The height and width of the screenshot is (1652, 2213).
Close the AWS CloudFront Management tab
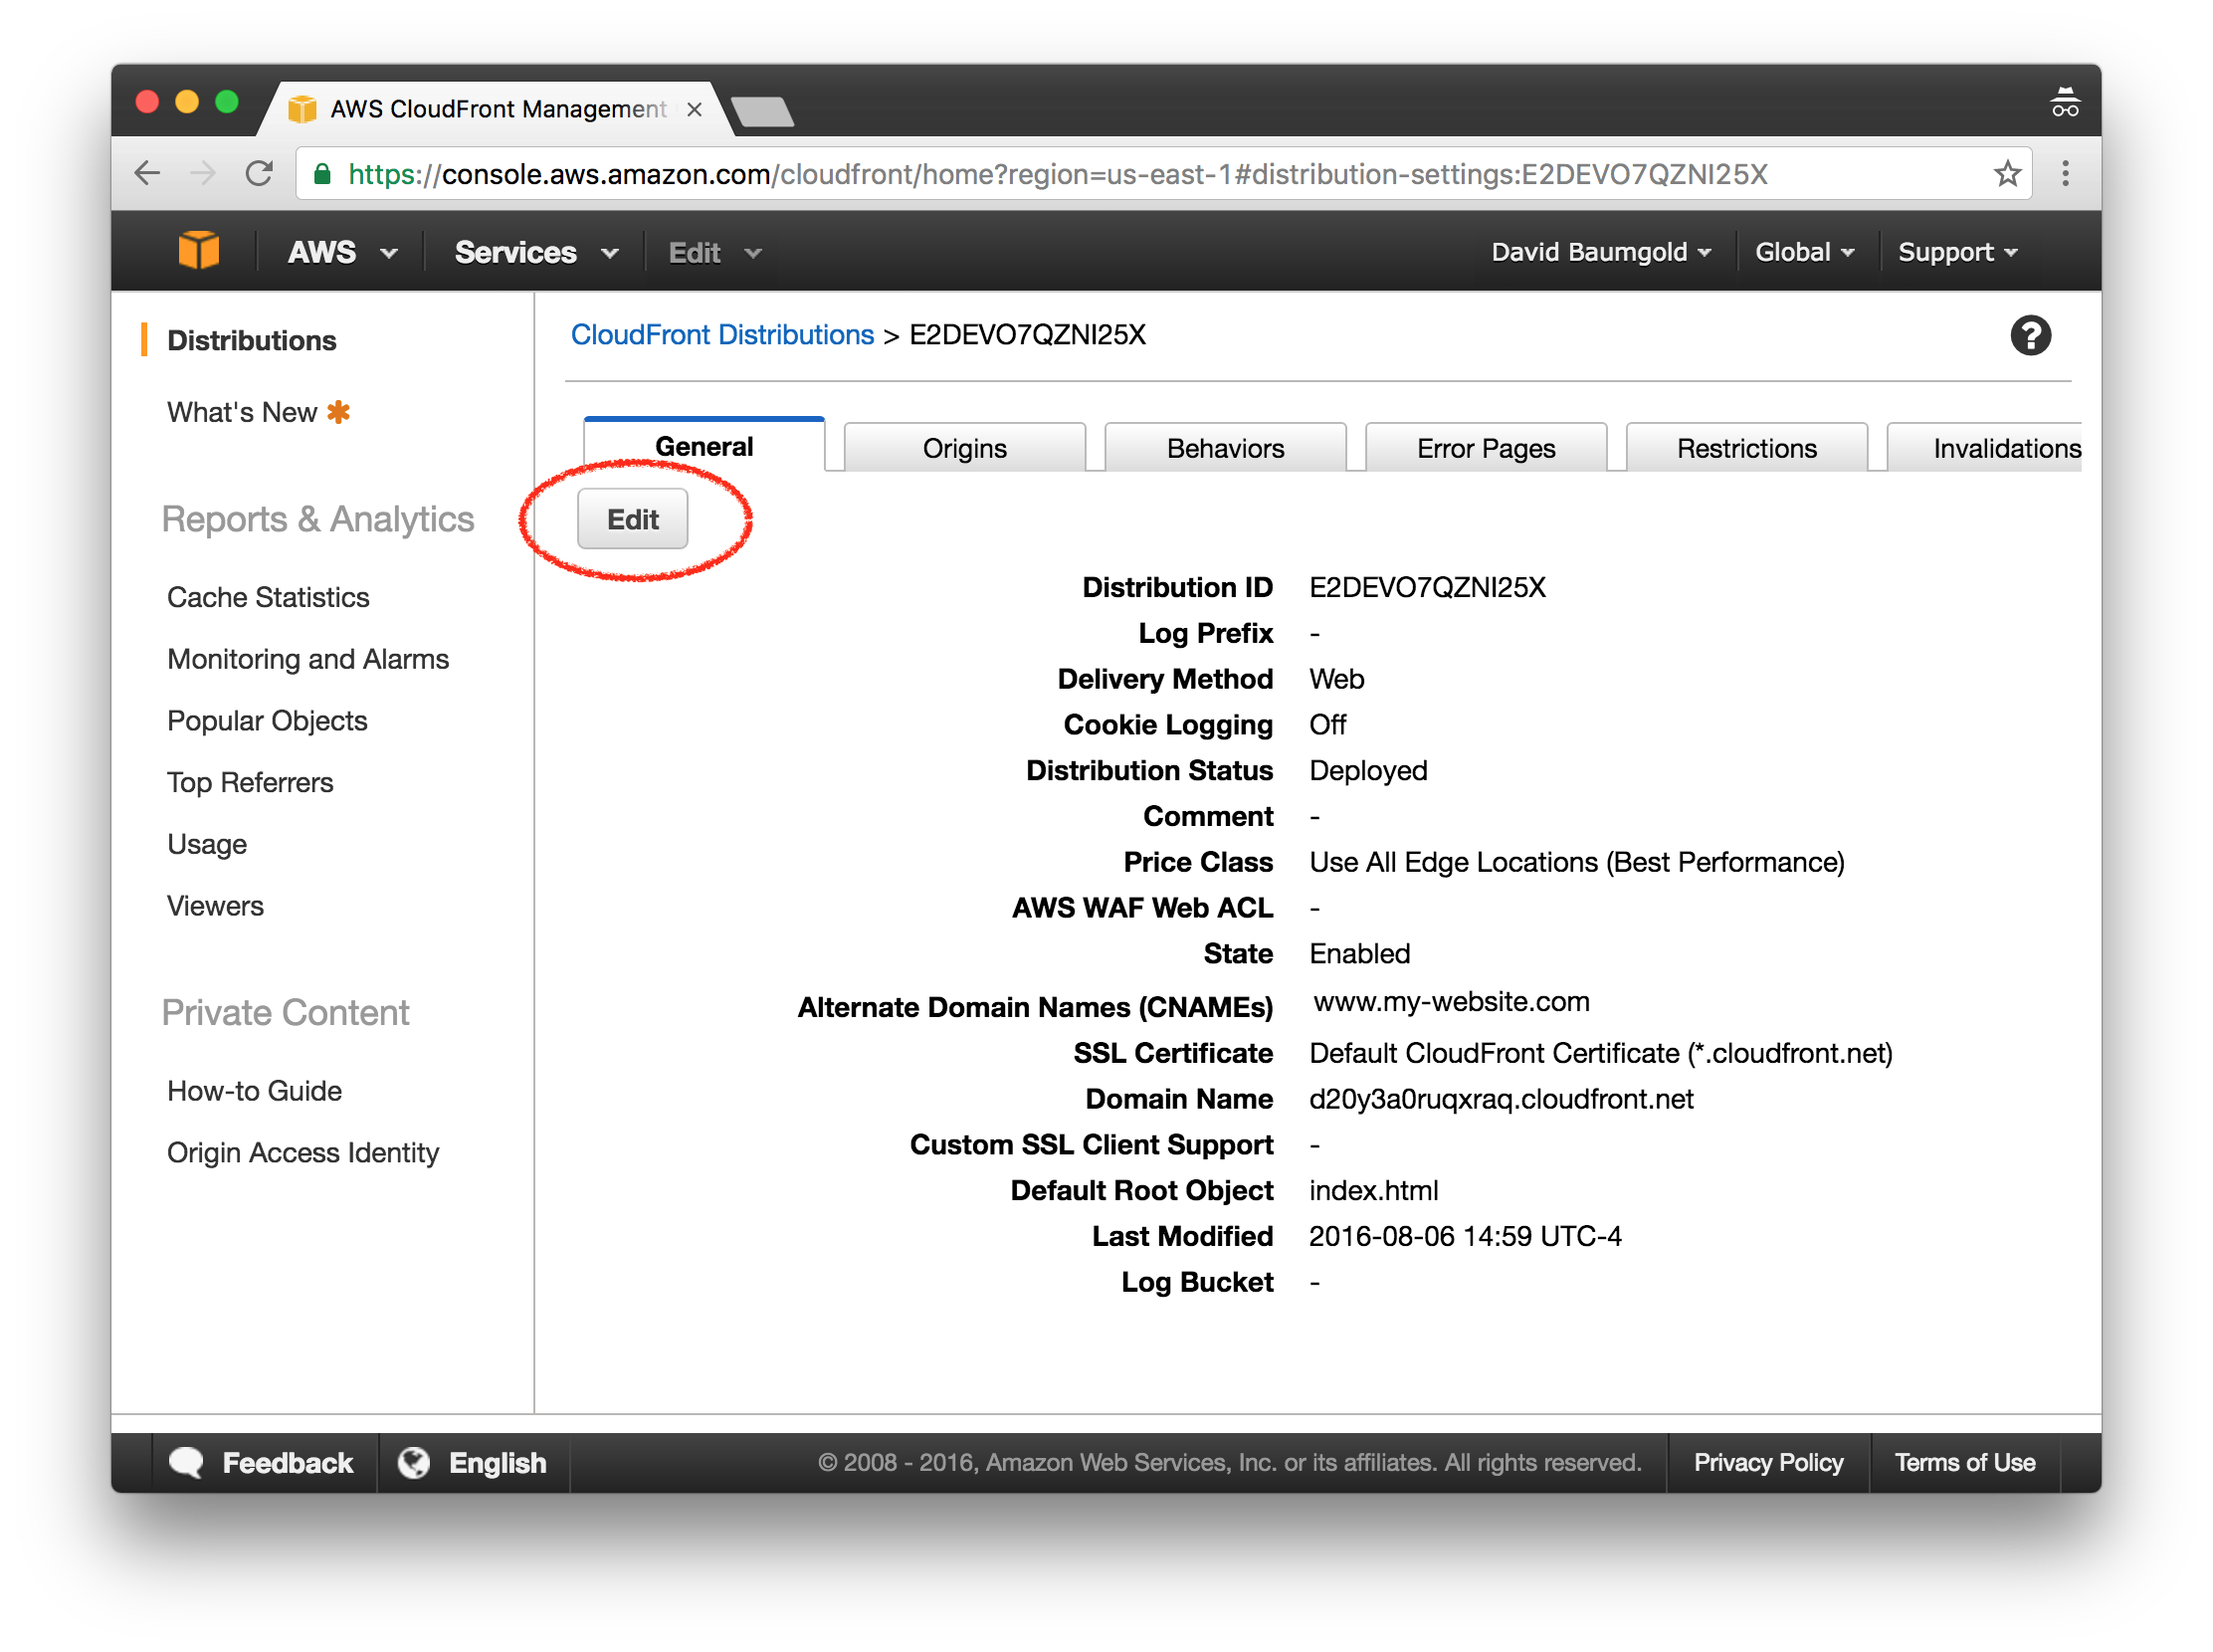pyautogui.click(x=694, y=109)
